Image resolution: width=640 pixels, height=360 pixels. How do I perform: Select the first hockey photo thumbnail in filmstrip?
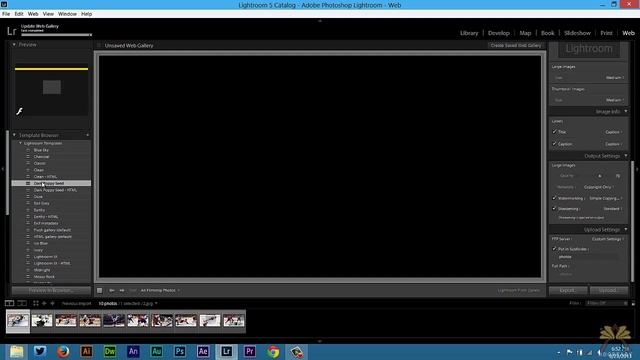pos(18,321)
